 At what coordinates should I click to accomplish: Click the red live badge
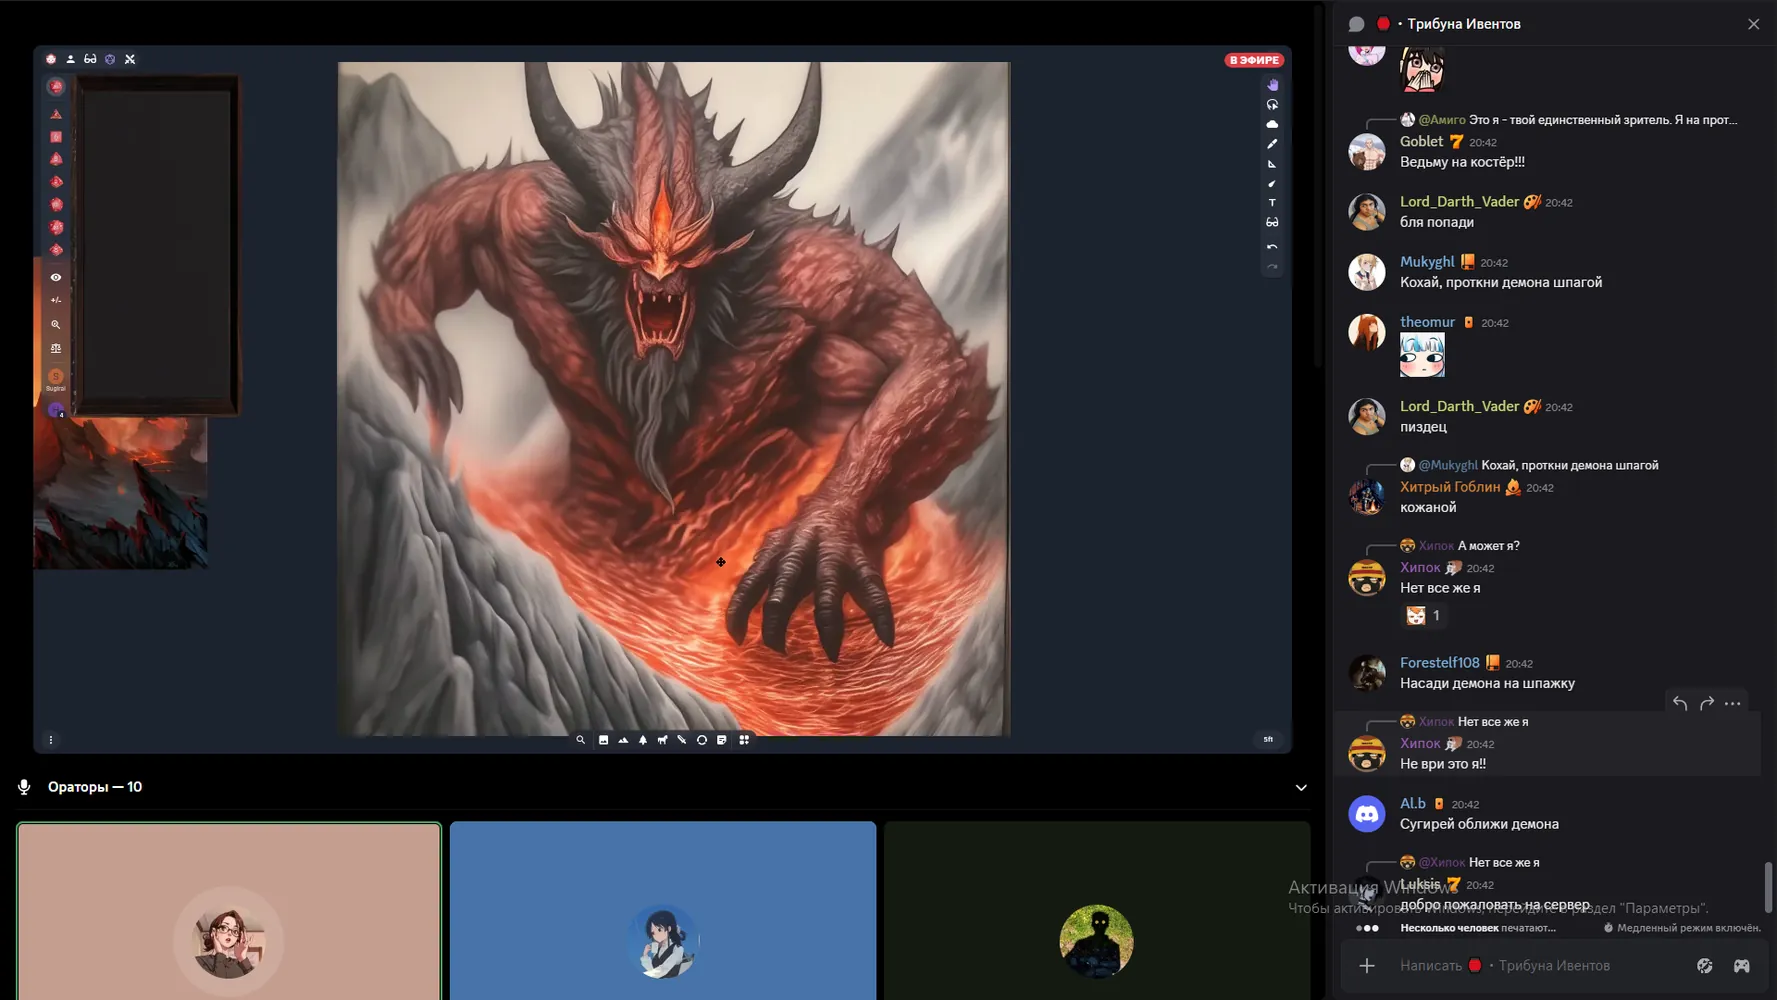1254,60
